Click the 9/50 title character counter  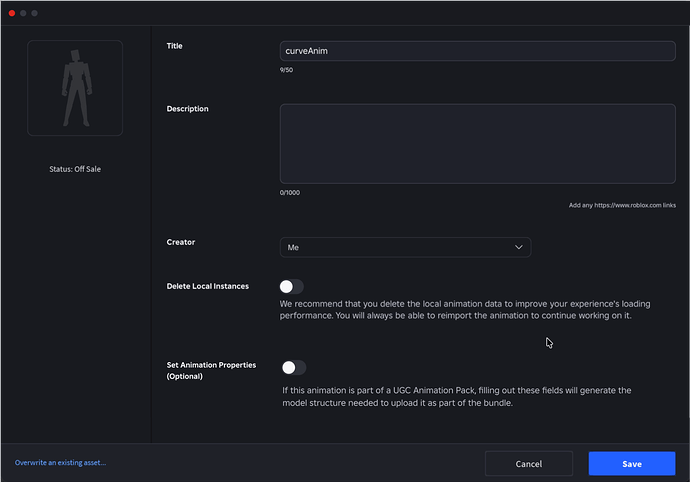(x=286, y=70)
